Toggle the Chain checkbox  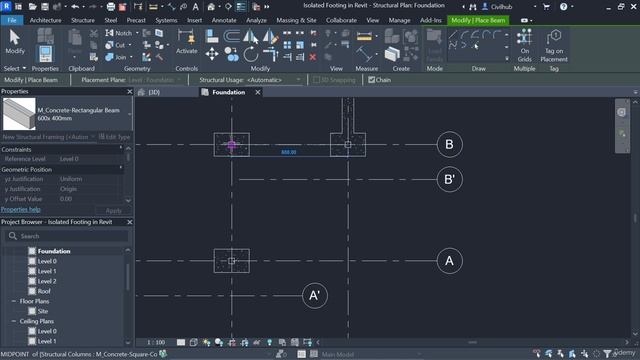(x=371, y=80)
